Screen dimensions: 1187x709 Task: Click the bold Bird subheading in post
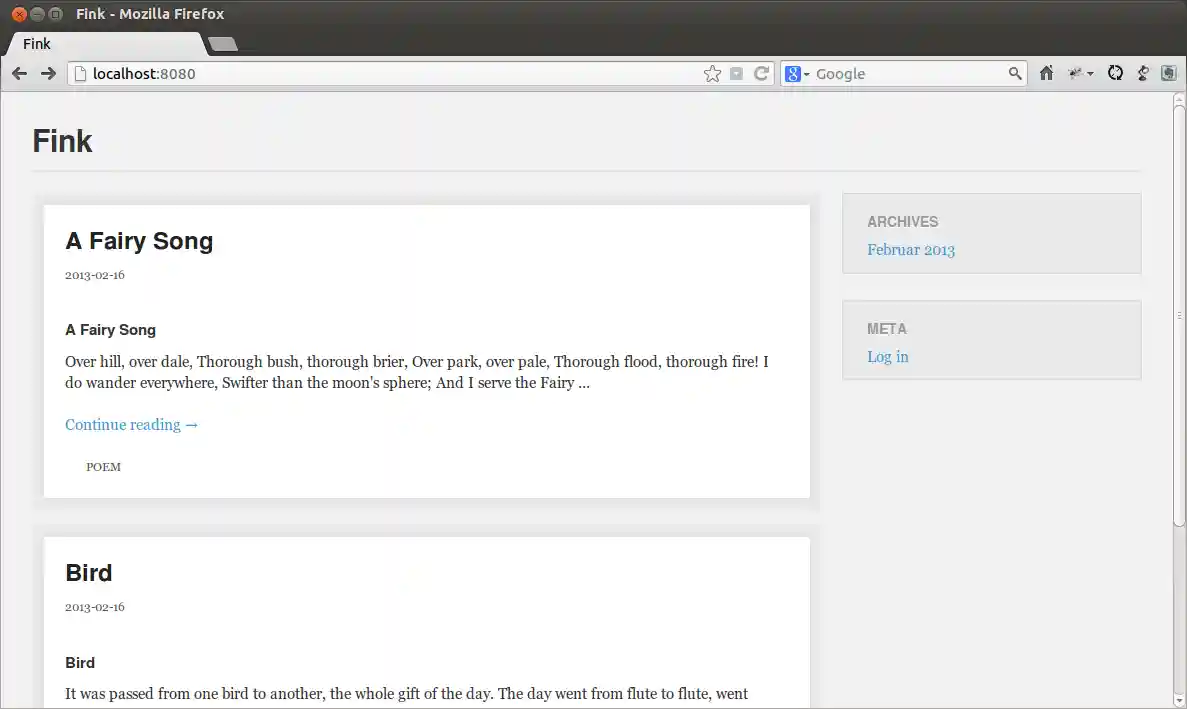pyautogui.click(x=79, y=663)
